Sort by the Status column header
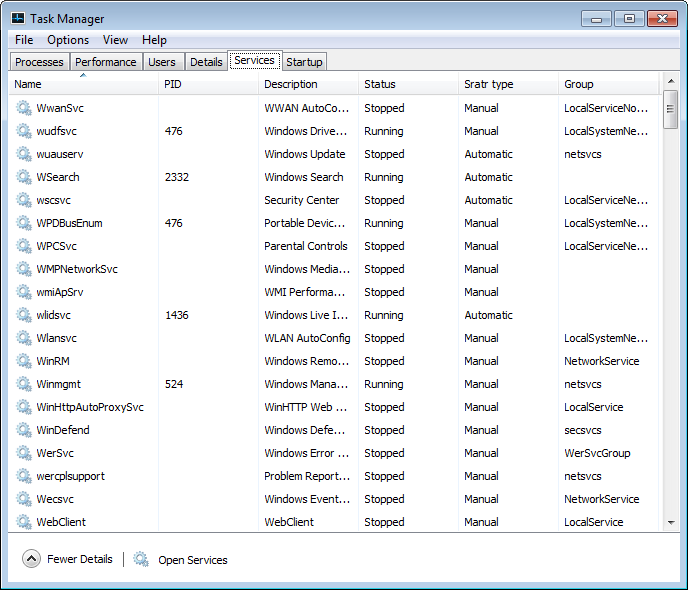 pyautogui.click(x=408, y=84)
